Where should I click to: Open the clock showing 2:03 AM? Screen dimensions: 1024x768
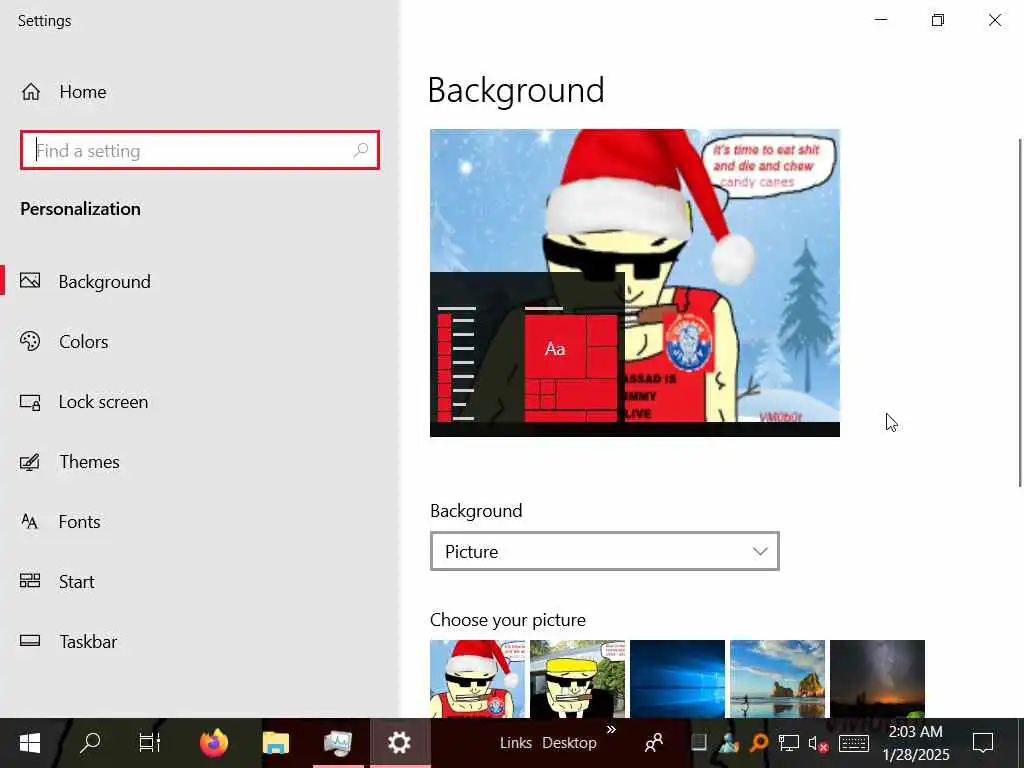click(x=916, y=743)
